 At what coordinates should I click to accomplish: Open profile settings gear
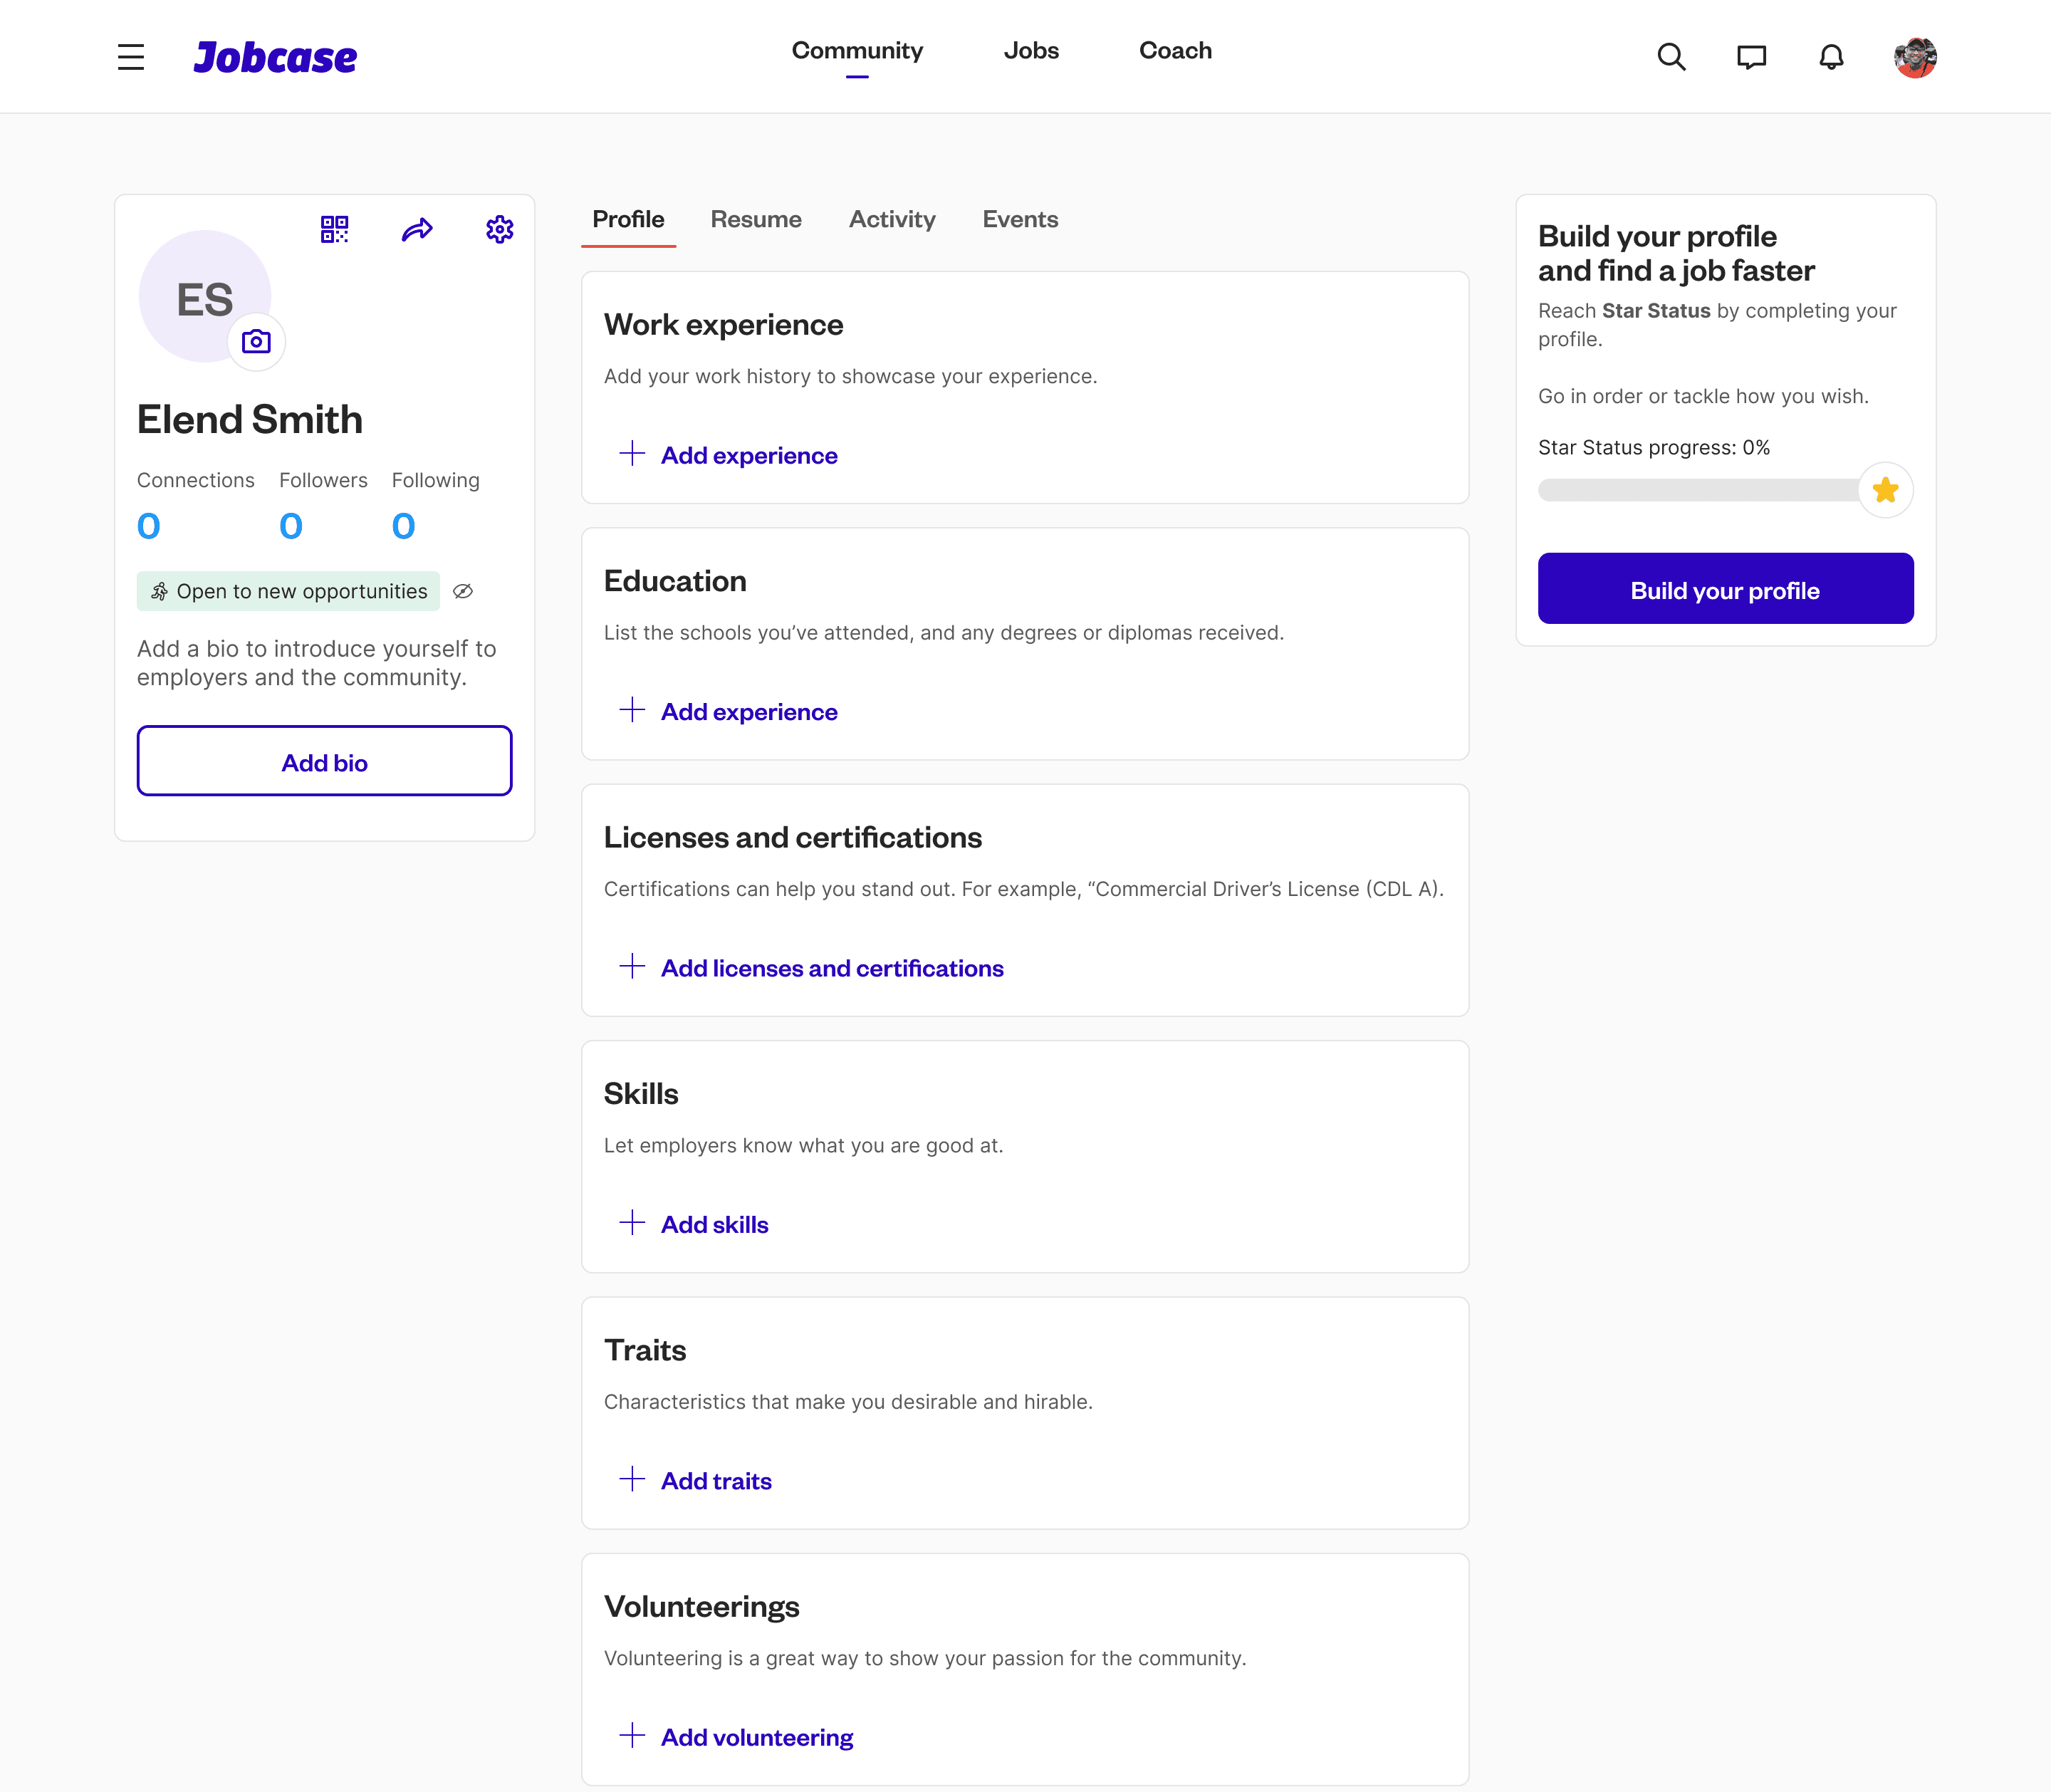point(500,229)
